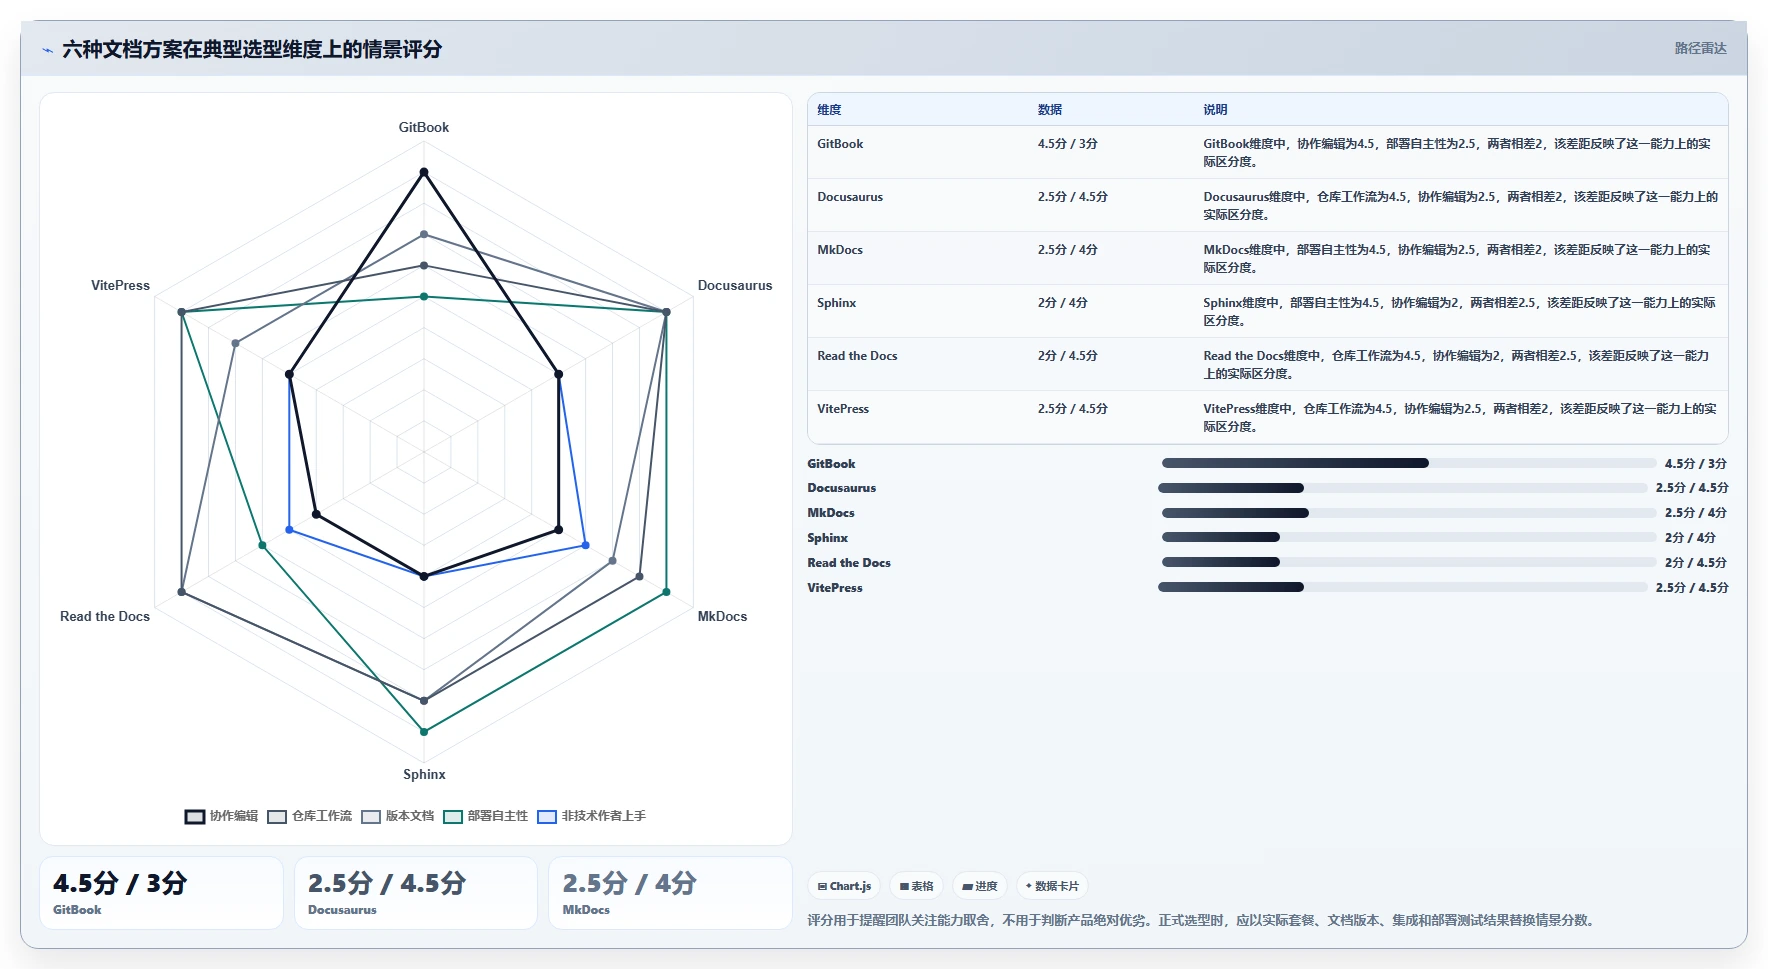Viewport: 1768px width, 969px height.
Task: Click the table value 2分 / 4分 for Sphinx
Action: (x=1062, y=303)
